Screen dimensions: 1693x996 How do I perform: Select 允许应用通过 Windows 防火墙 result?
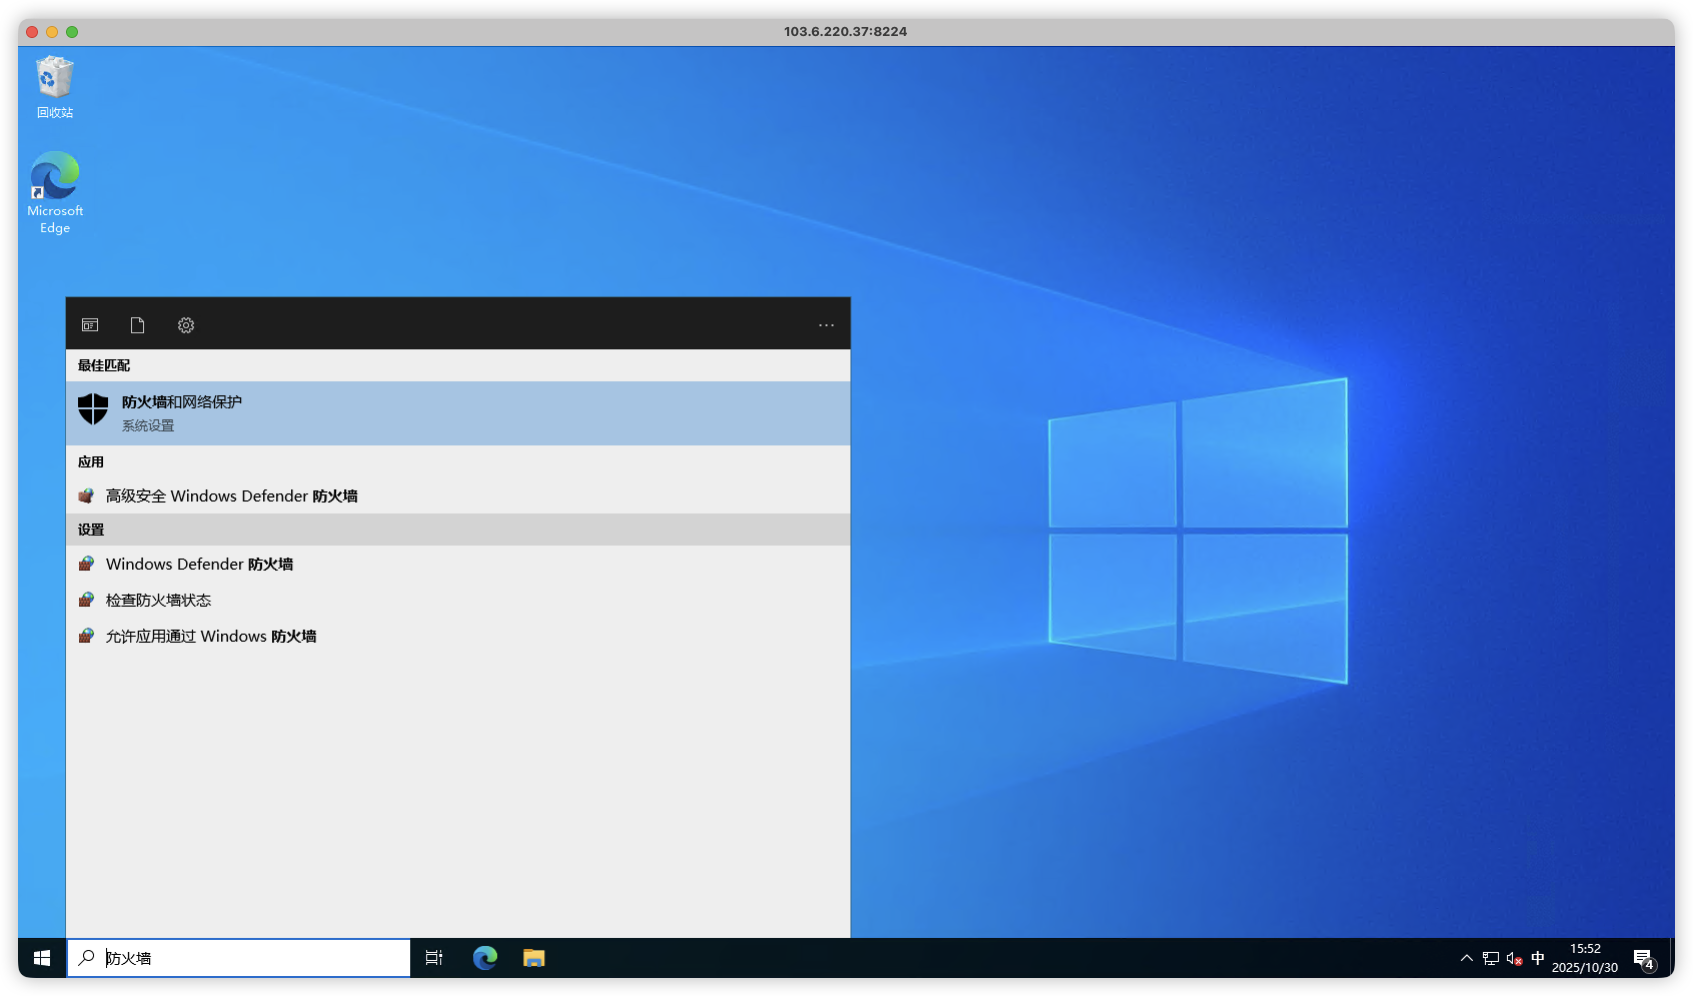point(210,636)
